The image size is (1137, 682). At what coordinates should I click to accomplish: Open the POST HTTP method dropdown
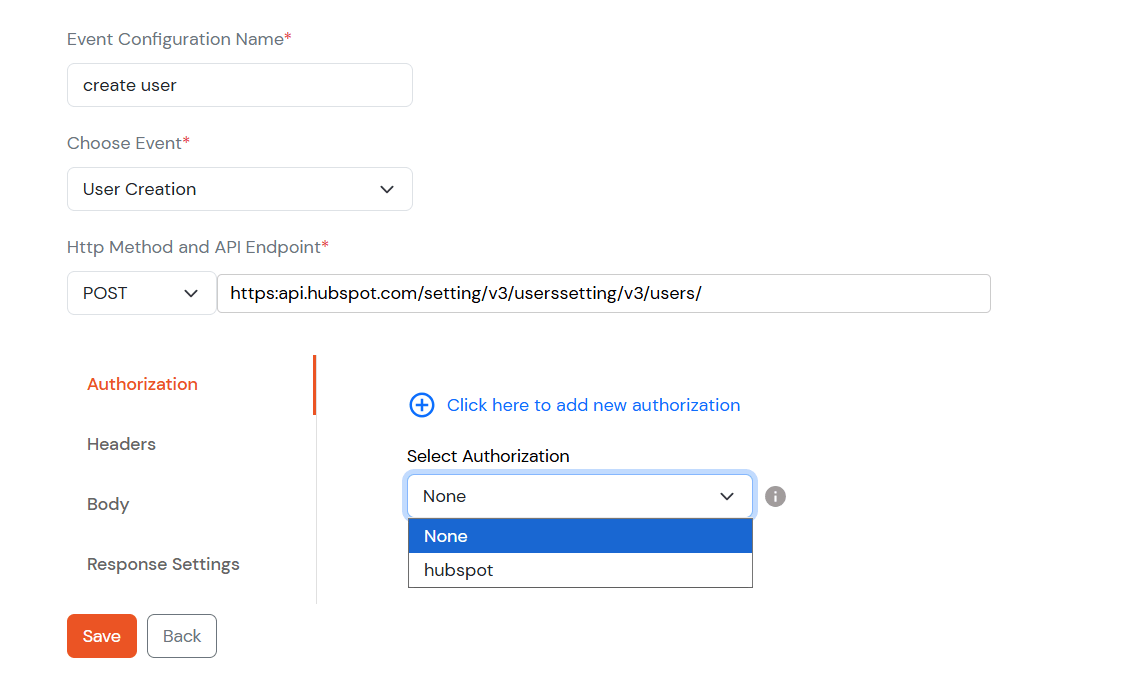point(141,293)
